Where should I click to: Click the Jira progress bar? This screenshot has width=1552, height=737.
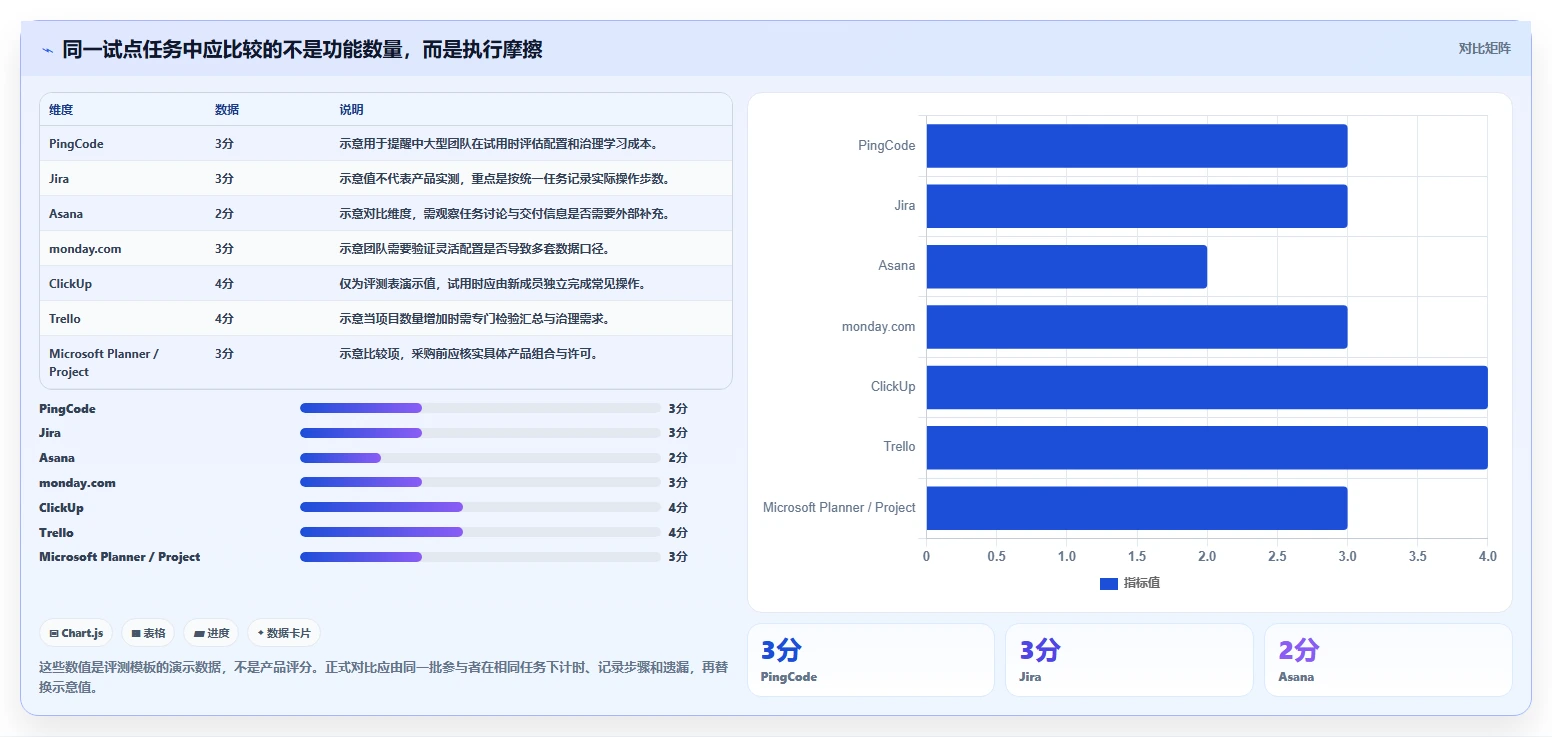480,433
